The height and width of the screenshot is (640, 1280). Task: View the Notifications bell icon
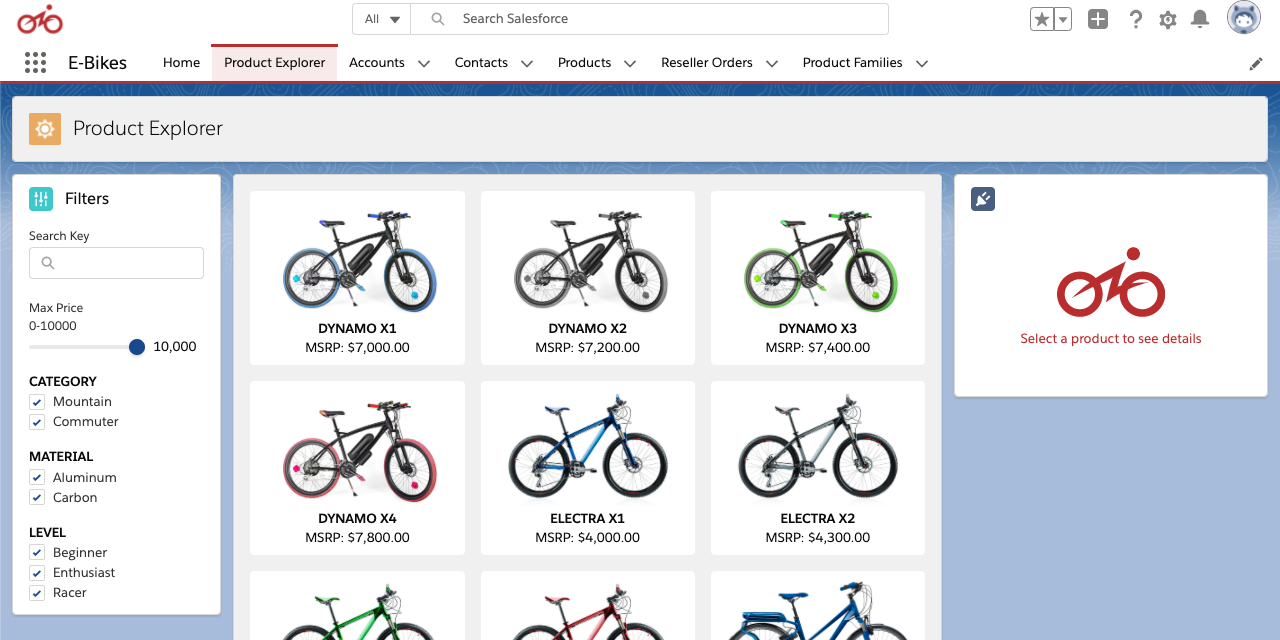point(1200,19)
